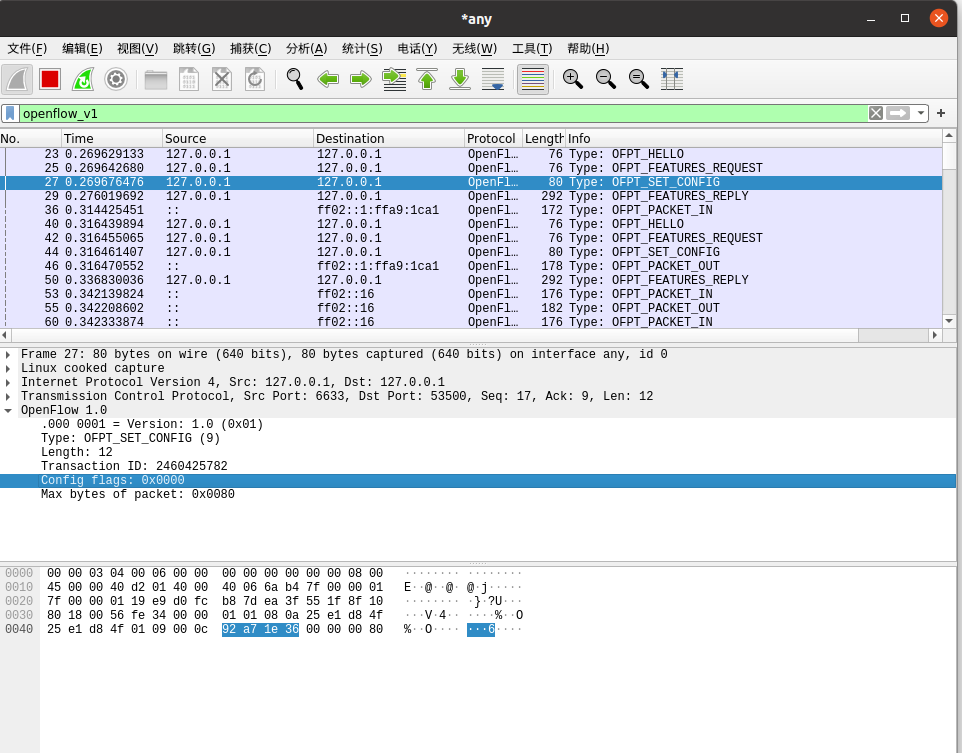Open the 编辑(E) menu
962x753 pixels.
(x=82, y=48)
